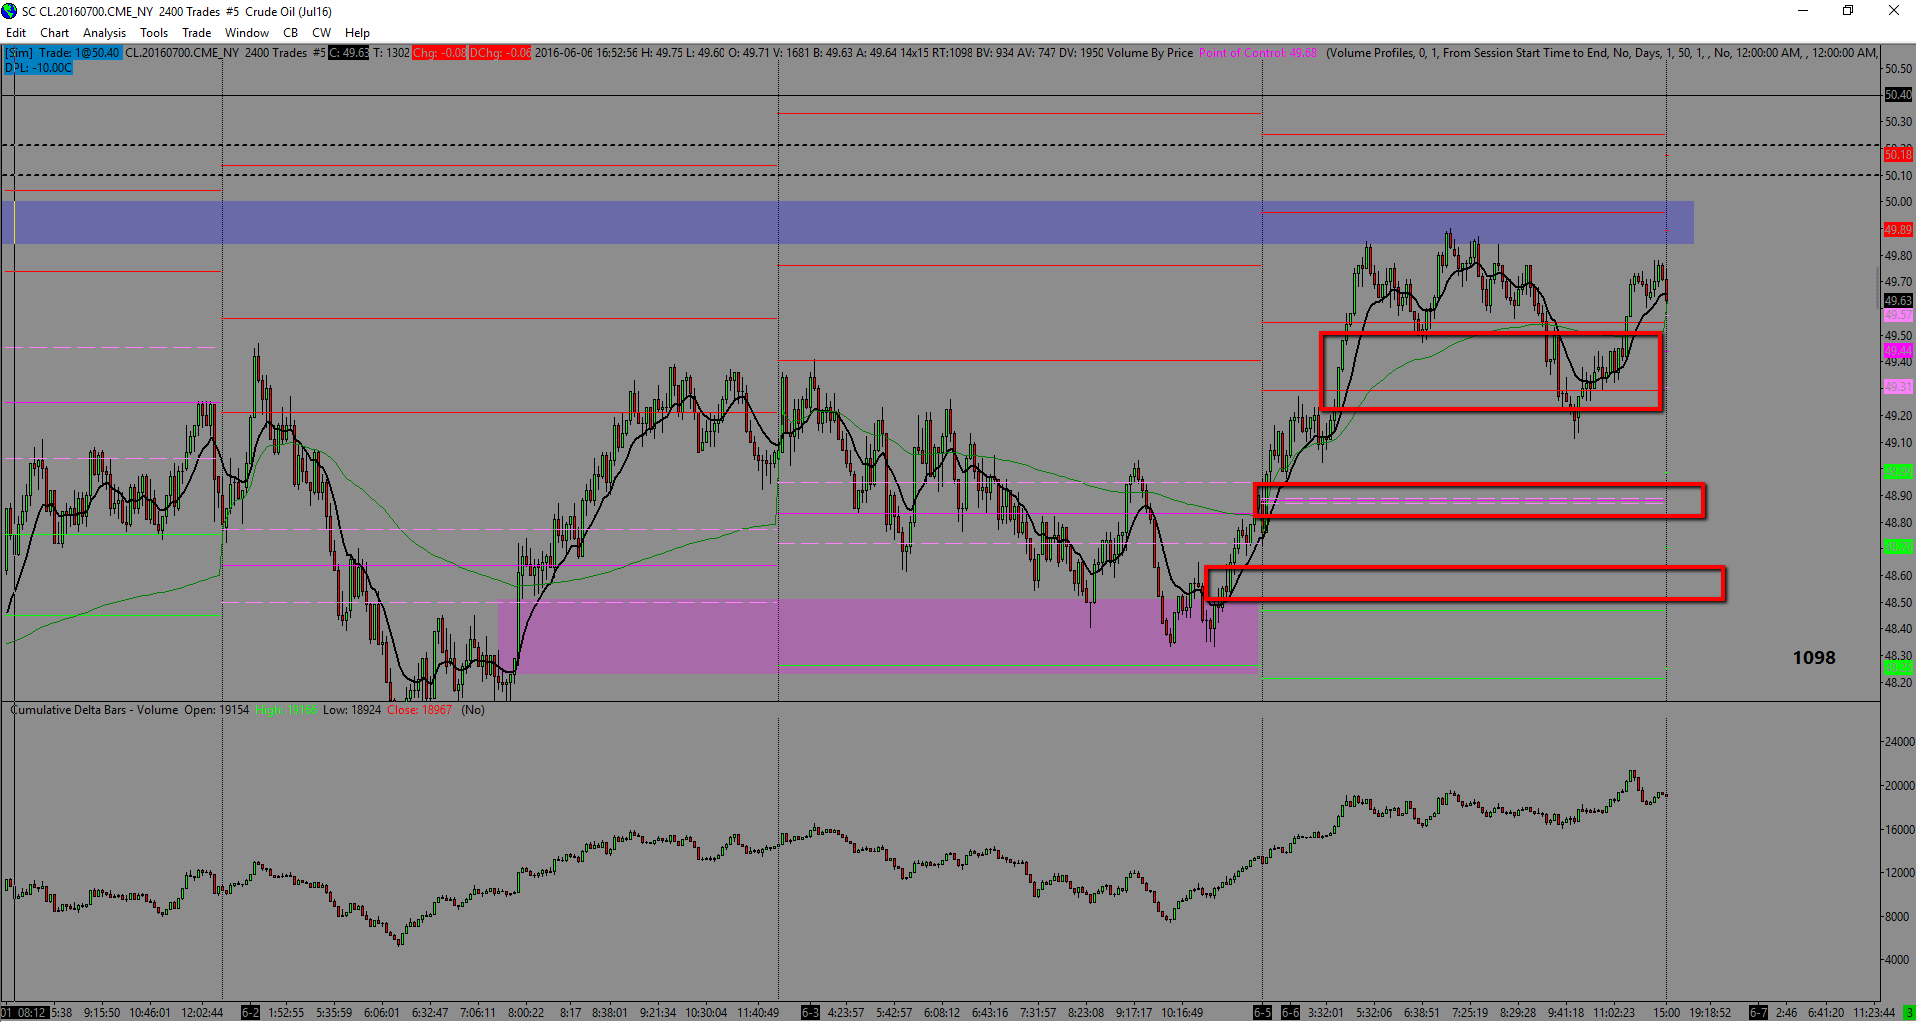The image size is (1916, 1022).
Task: Click the 12:02:44 time axis label
Action: [203, 1013]
